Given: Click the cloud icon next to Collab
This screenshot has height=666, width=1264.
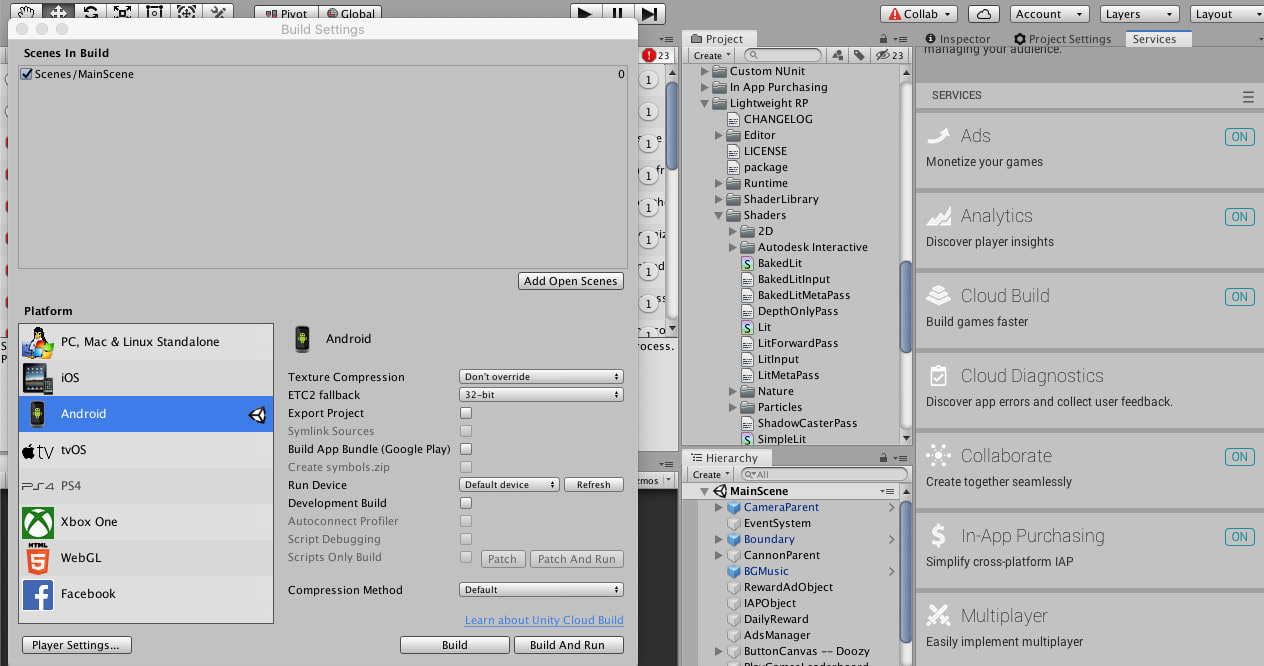Looking at the screenshot, I should pos(984,14).
